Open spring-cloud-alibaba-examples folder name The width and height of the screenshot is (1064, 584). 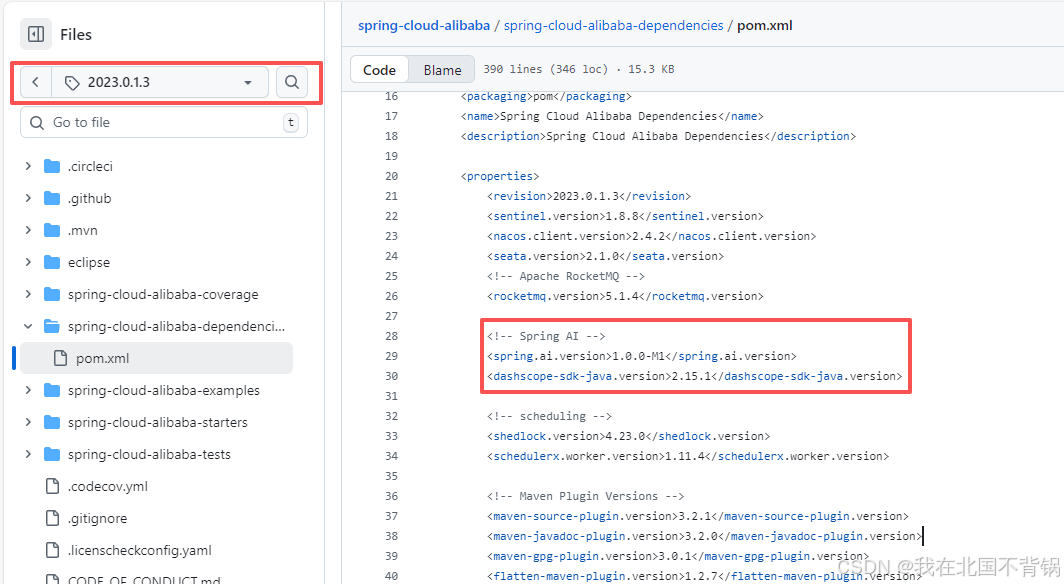164,390
